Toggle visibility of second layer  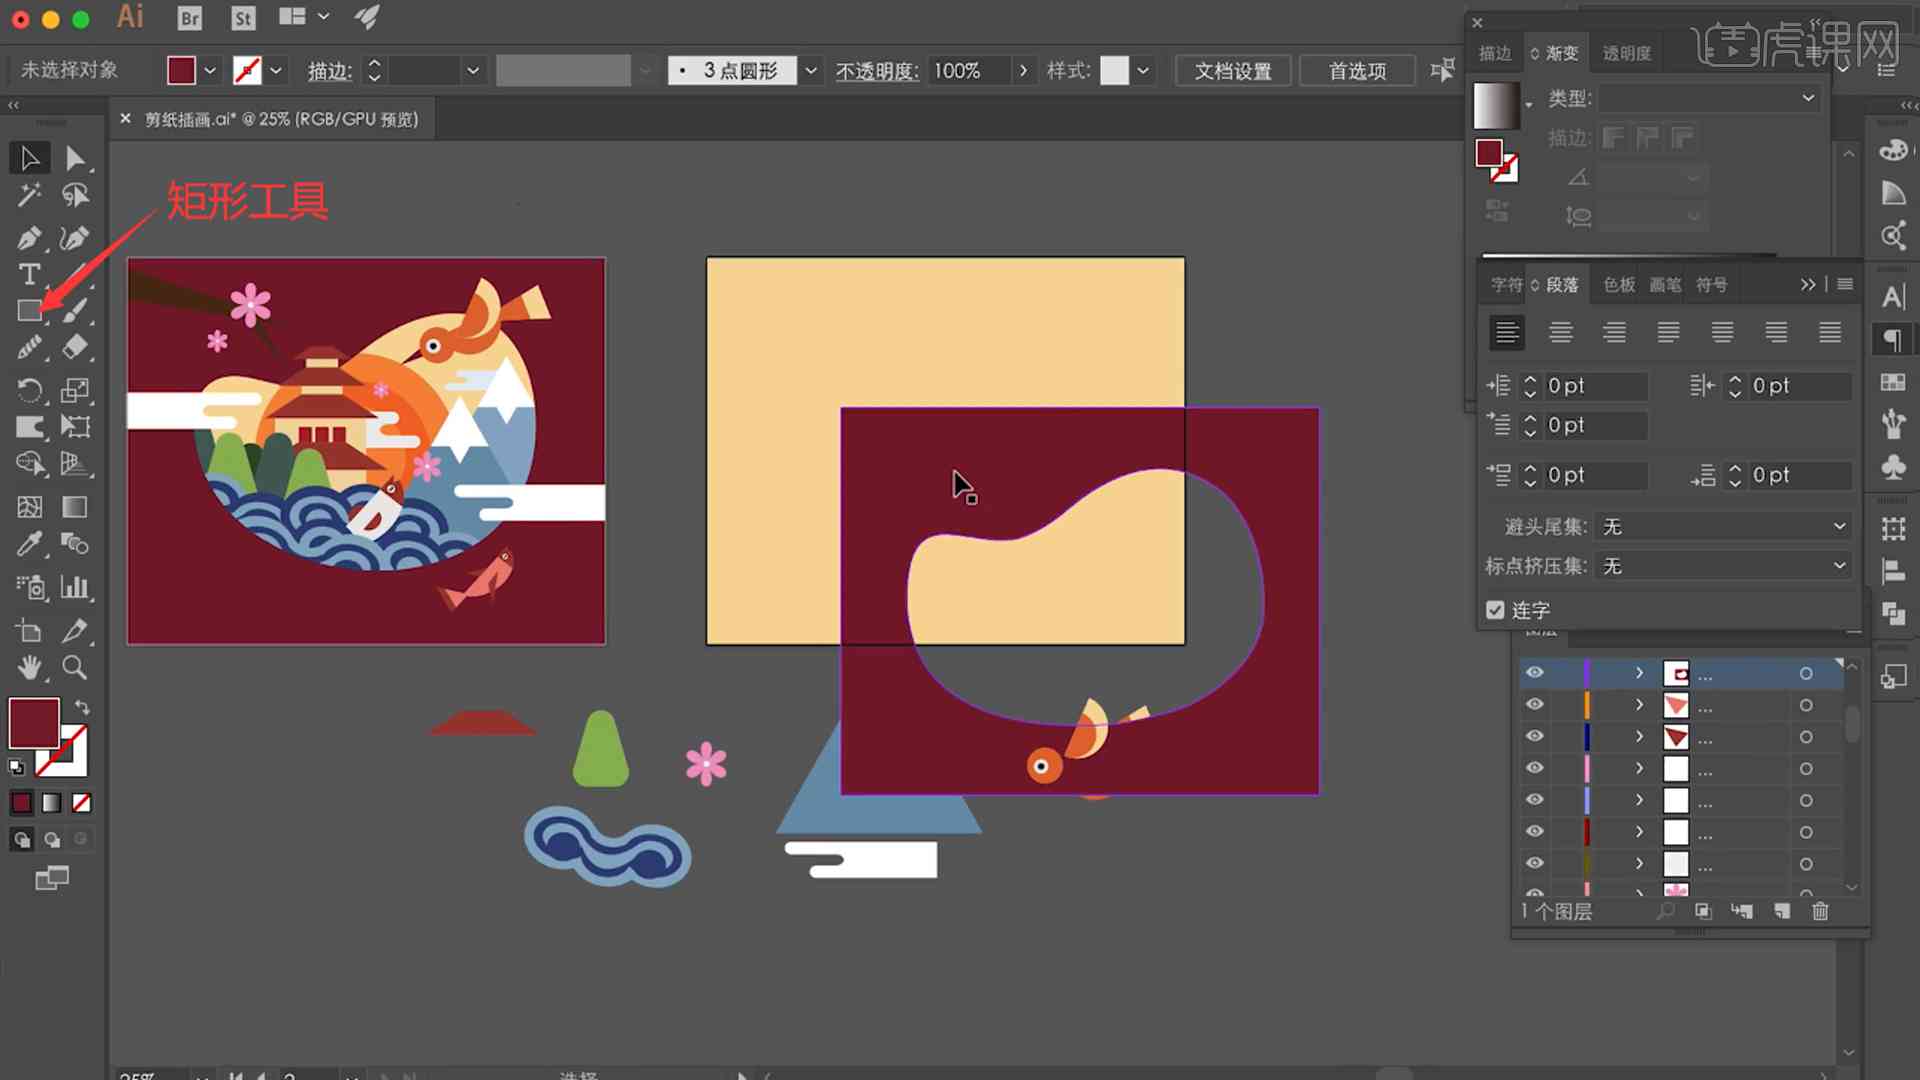point(1534,704)
